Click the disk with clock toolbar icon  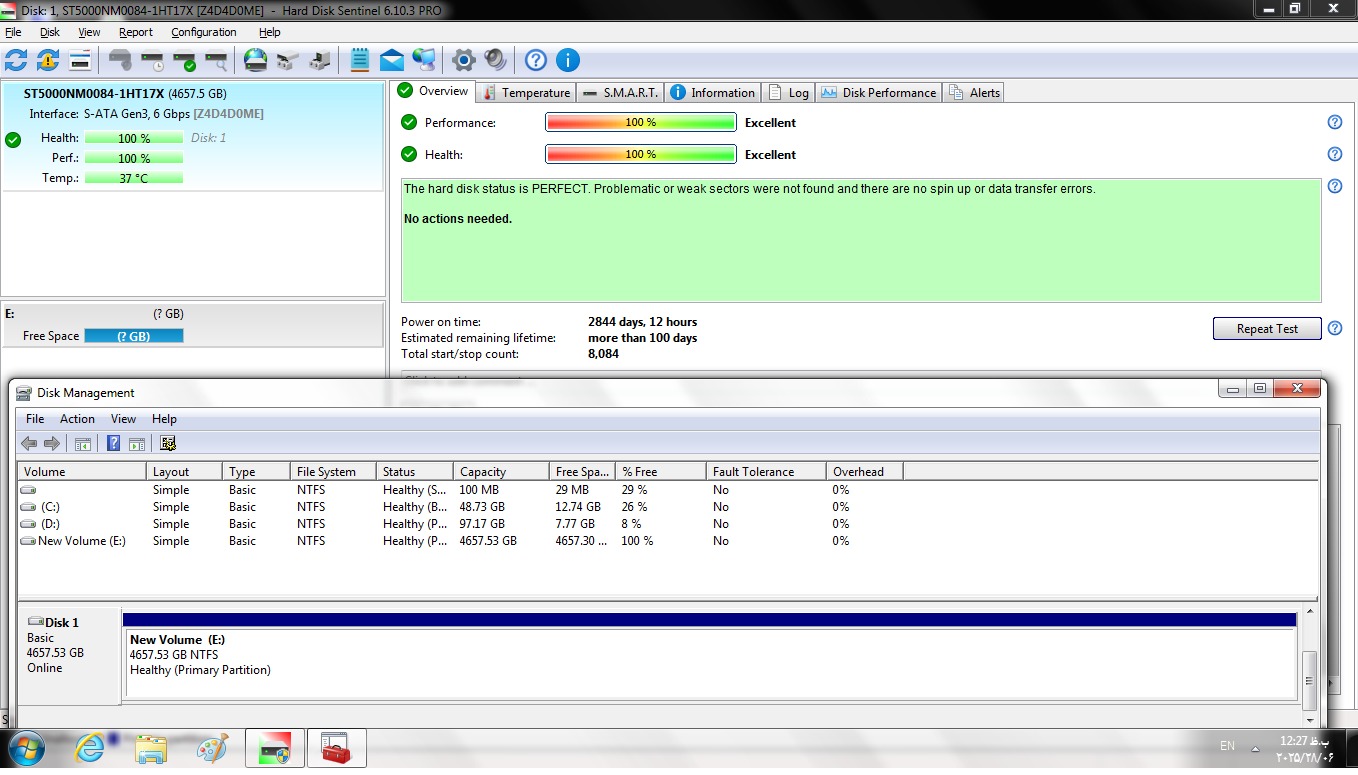153,60
